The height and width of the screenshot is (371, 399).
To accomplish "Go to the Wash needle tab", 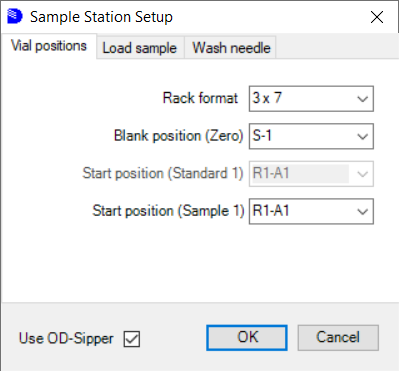I will pyautogui.click(x=231, y=48).
